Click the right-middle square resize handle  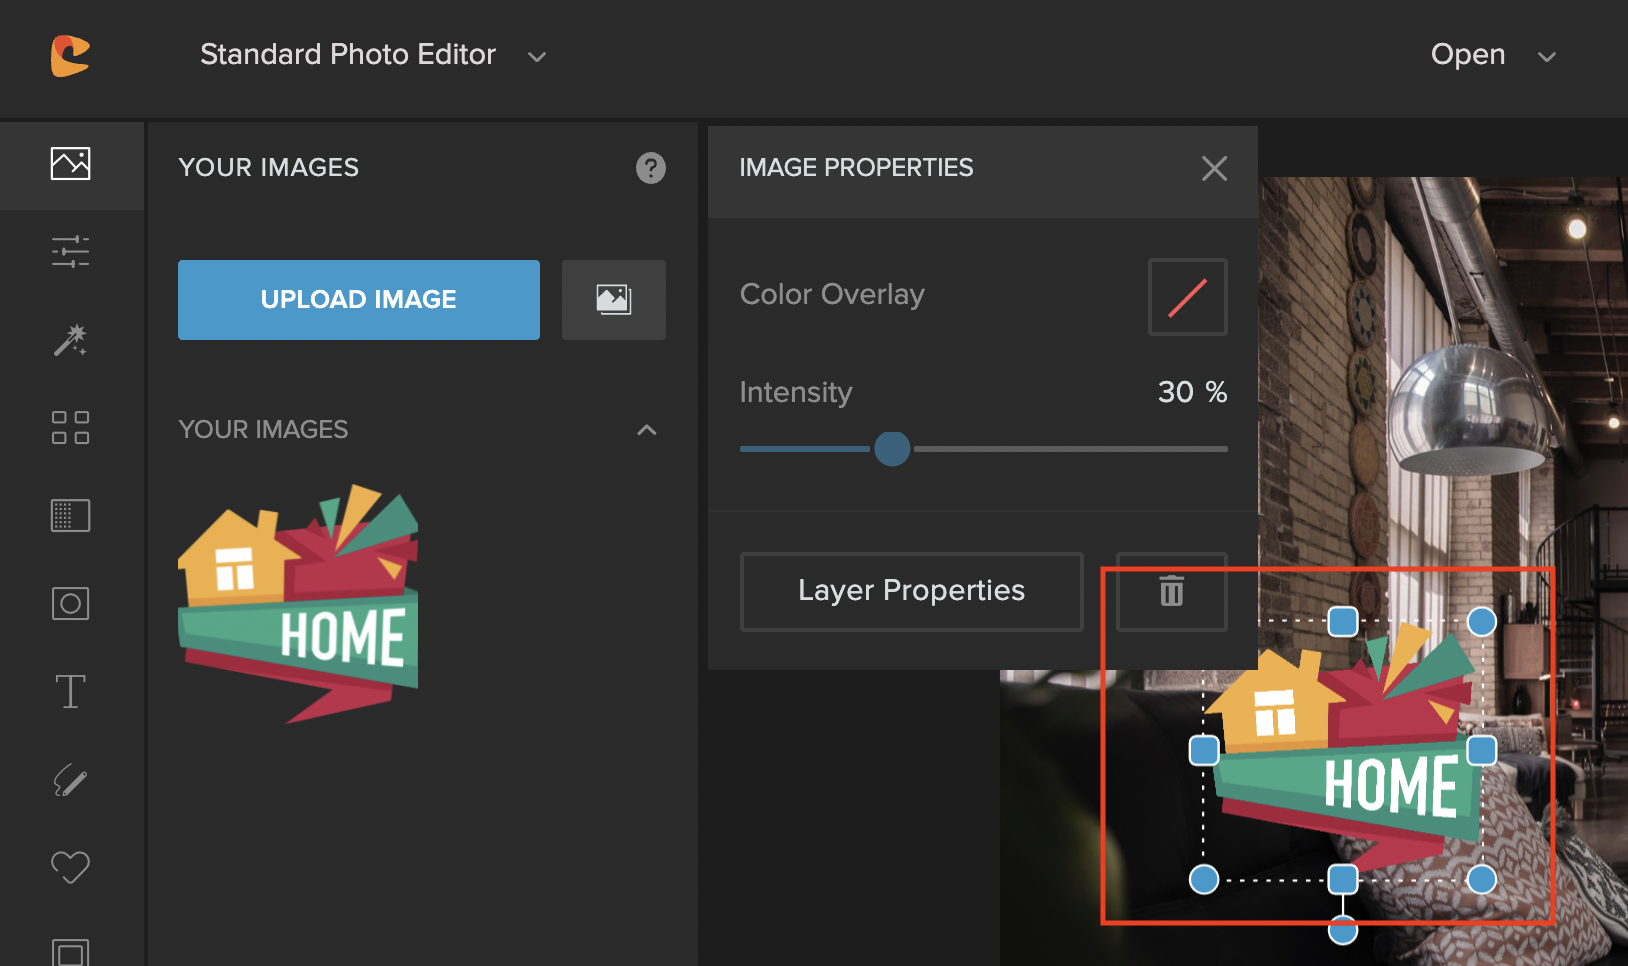(1482, 751)
